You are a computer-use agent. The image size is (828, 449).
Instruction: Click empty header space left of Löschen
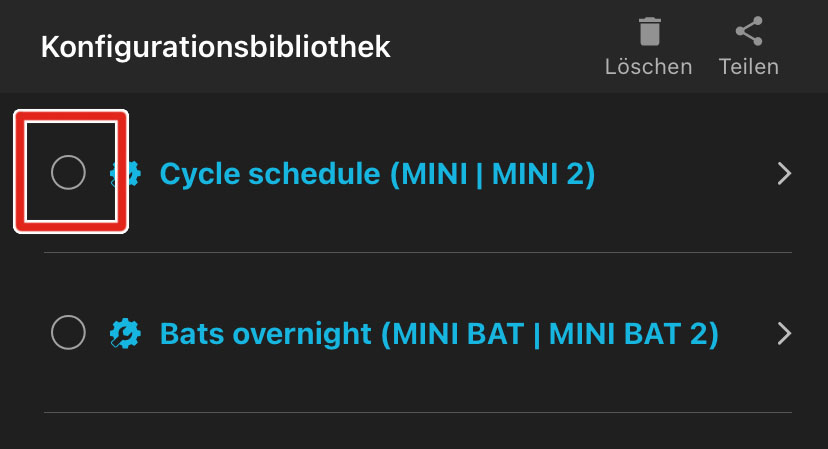[500, 46]
